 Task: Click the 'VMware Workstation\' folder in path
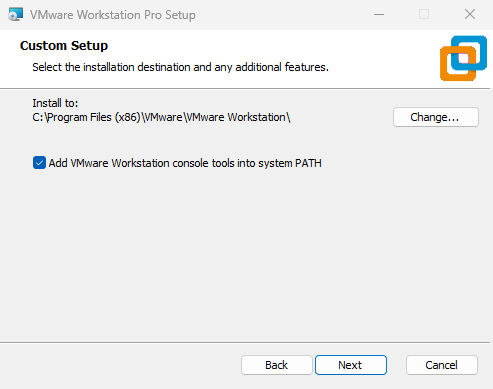coord(238,117)
